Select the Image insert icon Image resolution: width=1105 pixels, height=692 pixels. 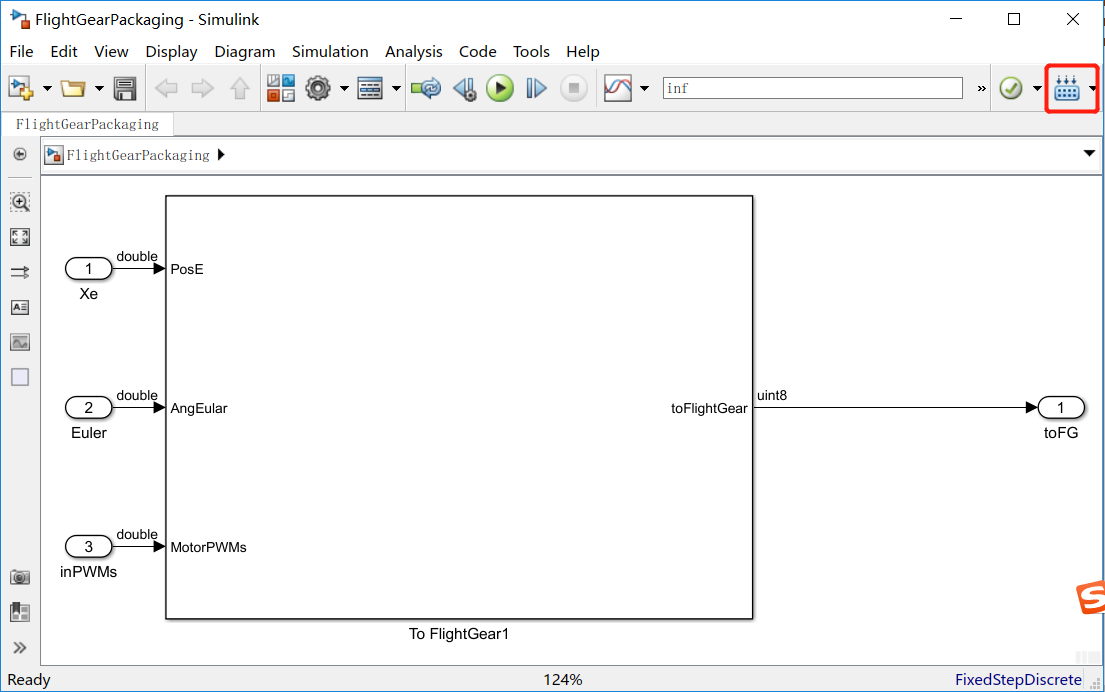click(x=20, y=342)
